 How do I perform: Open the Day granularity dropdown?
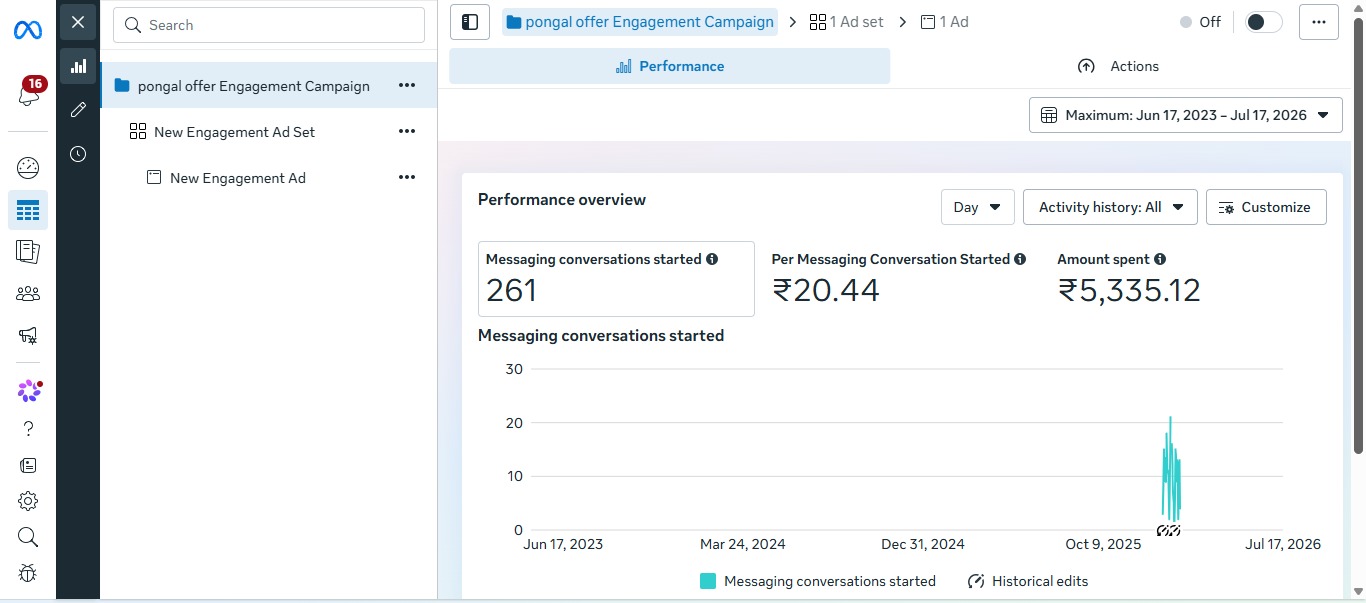[978, 207]
